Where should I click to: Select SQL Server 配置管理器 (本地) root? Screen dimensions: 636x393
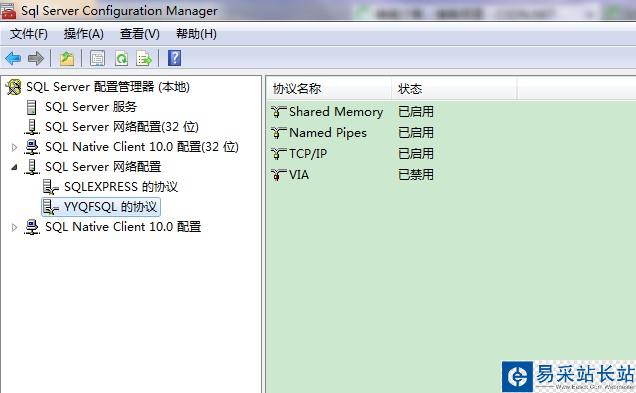(108, 87)
